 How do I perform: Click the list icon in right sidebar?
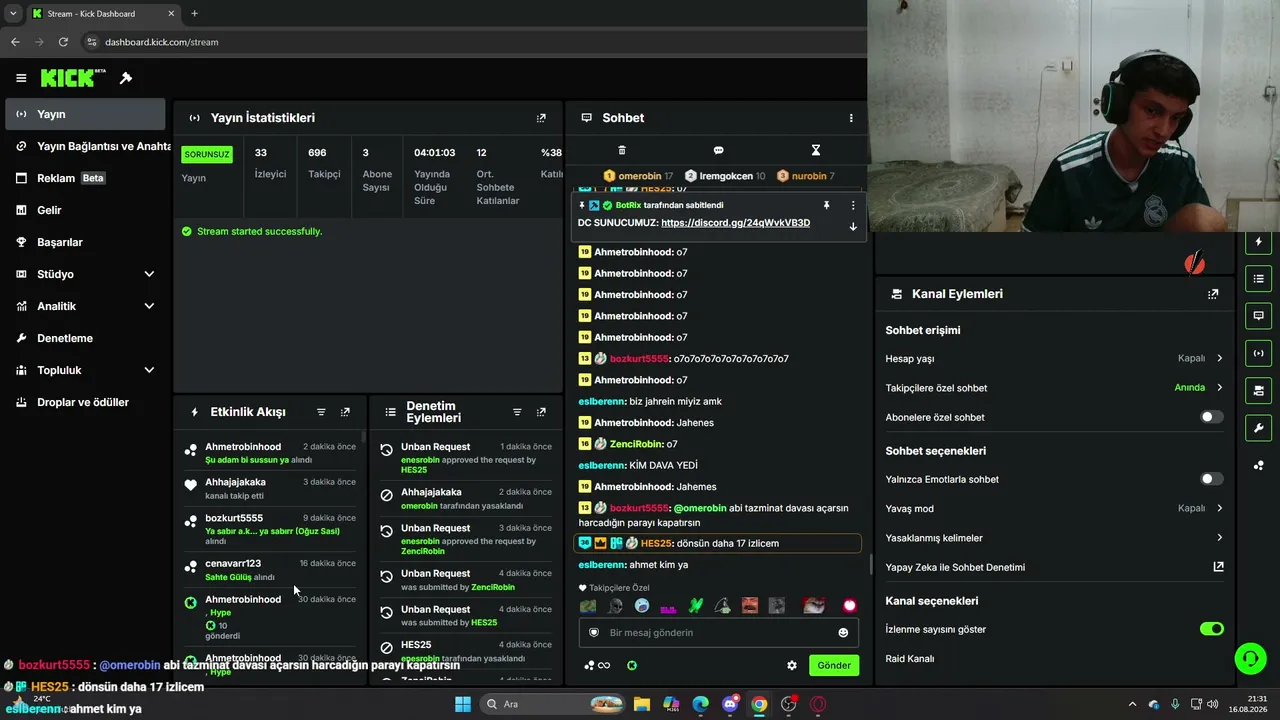(1258, 279)
